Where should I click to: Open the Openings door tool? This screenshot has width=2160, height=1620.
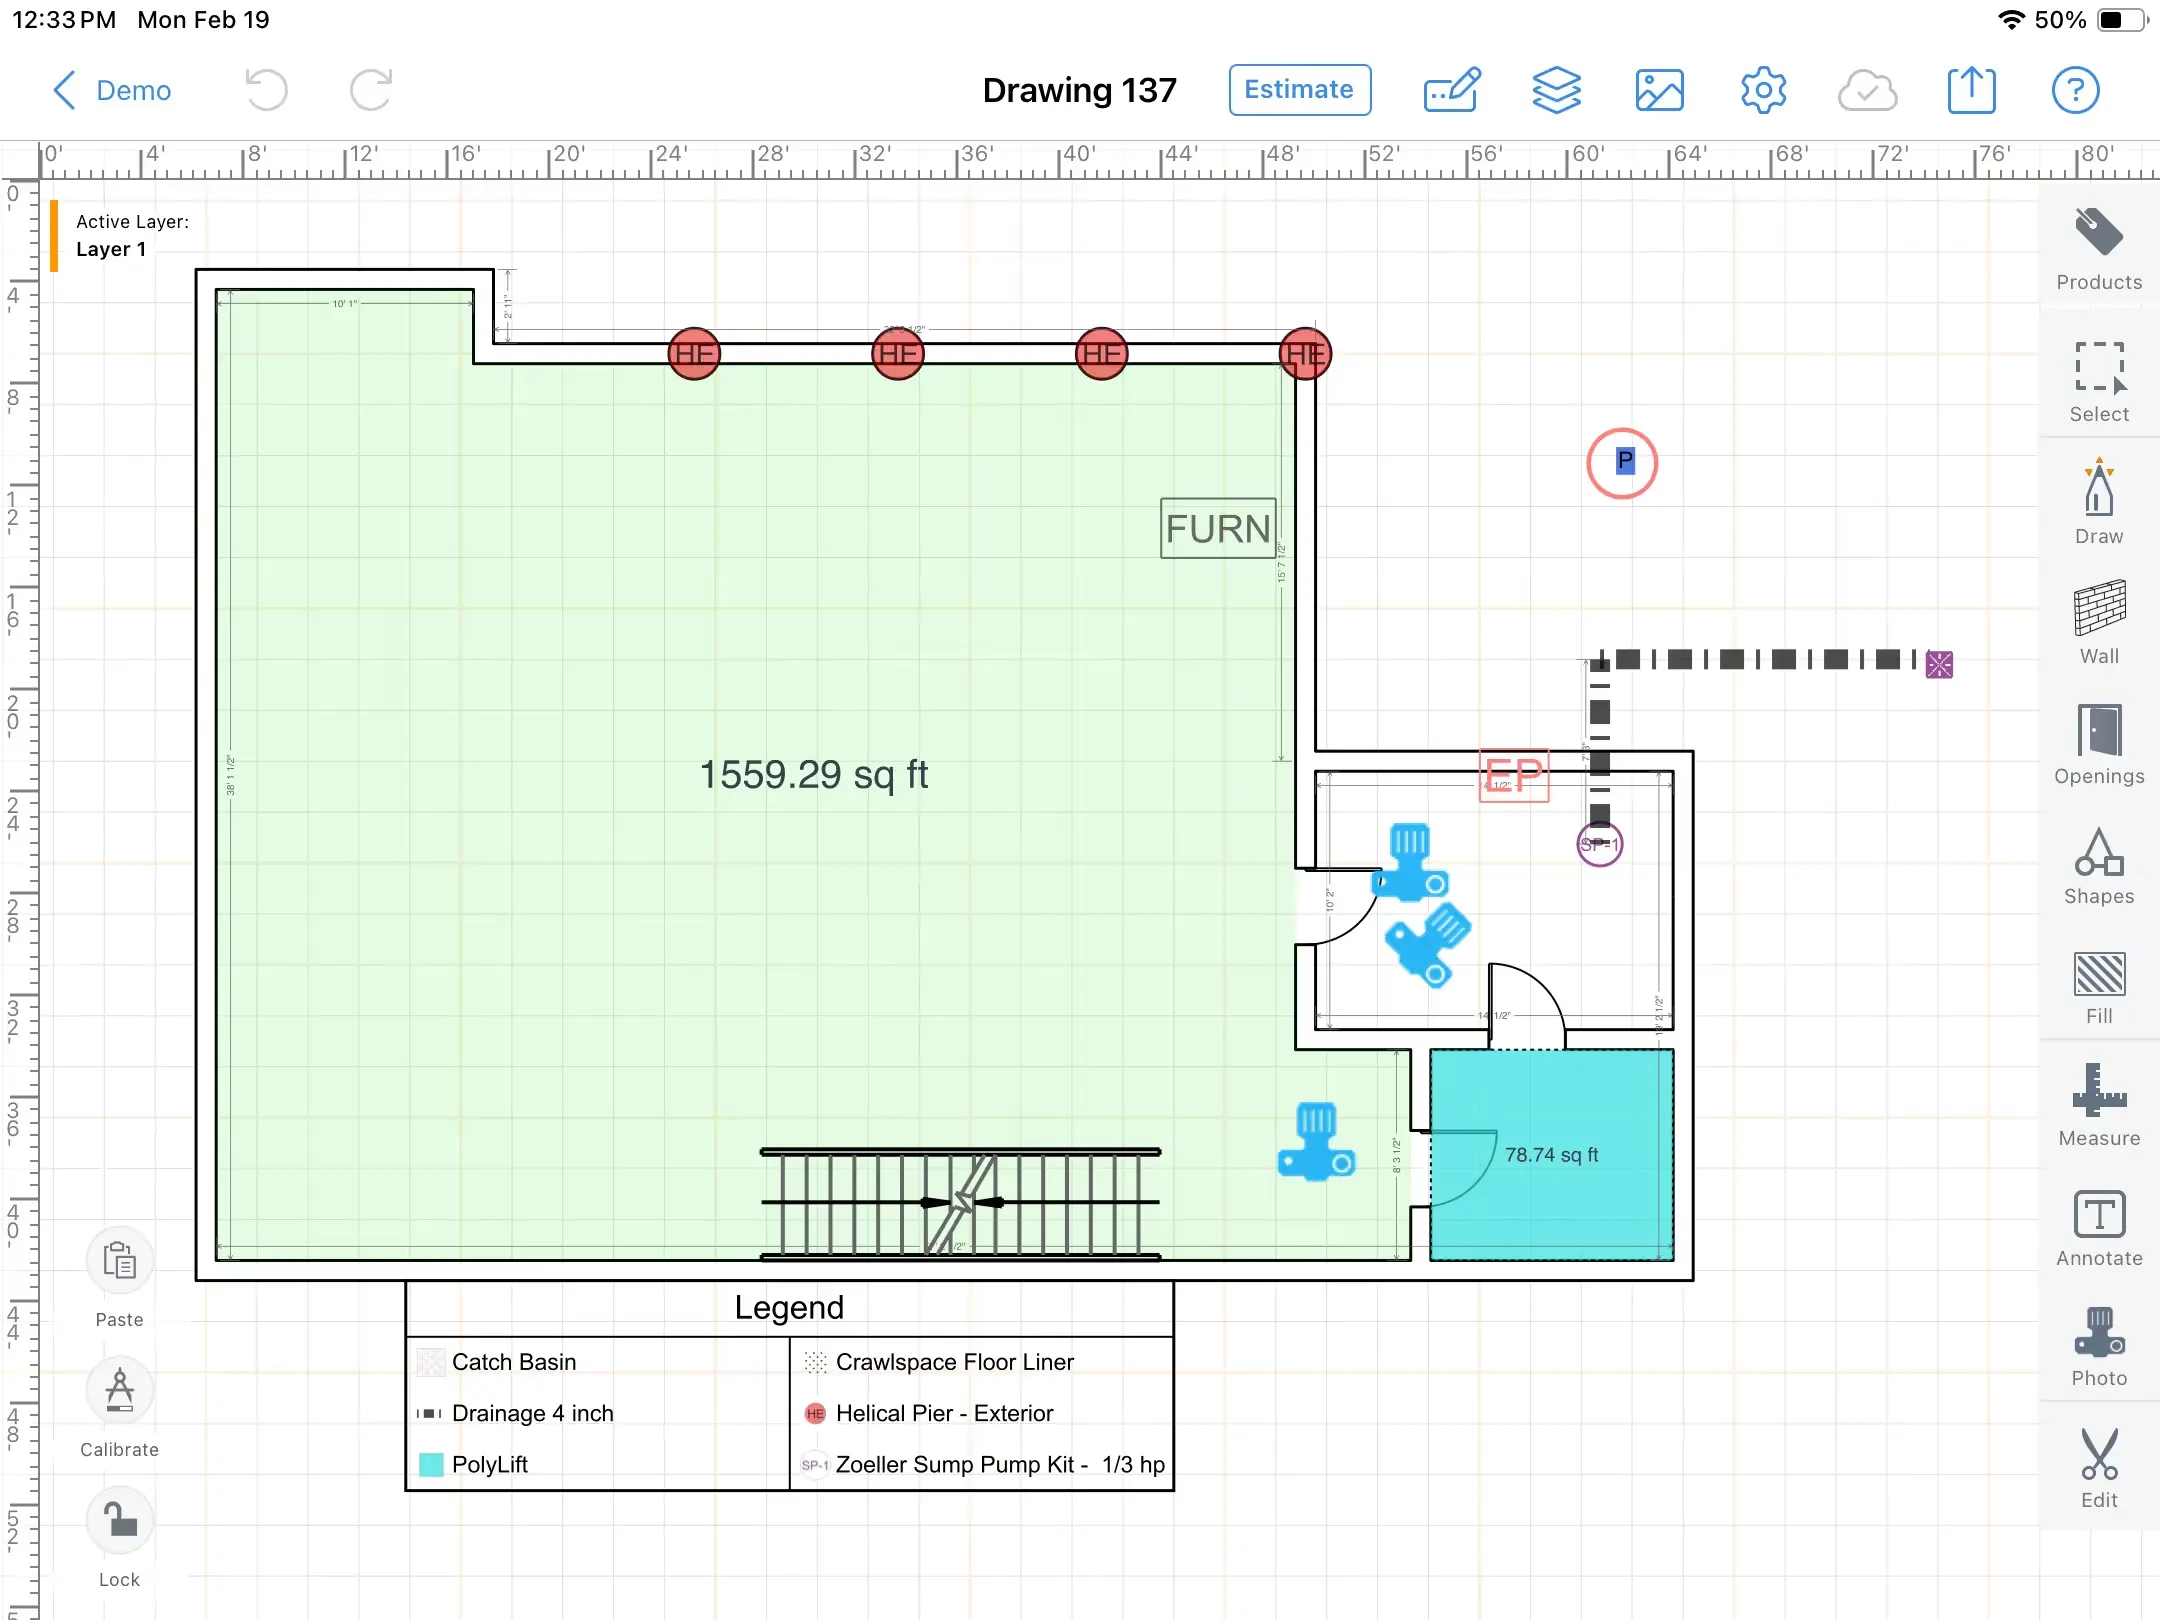[x=2098, y=743]
